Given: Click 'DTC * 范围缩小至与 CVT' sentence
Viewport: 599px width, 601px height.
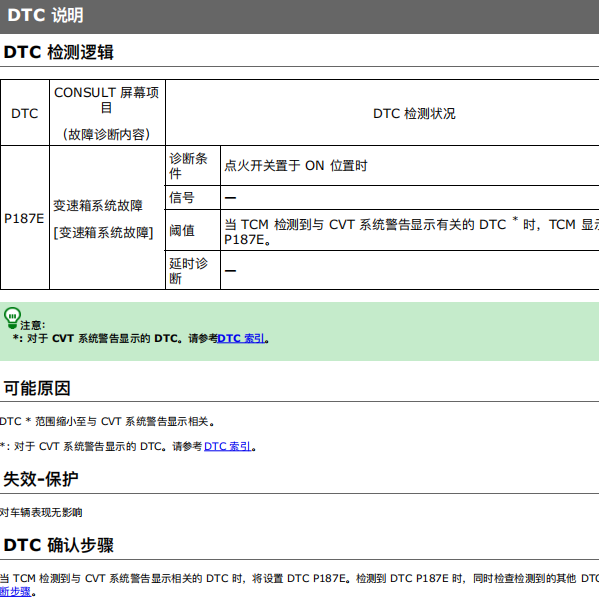Looking at the screenshot, I should pyautogui.click(x=108, y=422).
